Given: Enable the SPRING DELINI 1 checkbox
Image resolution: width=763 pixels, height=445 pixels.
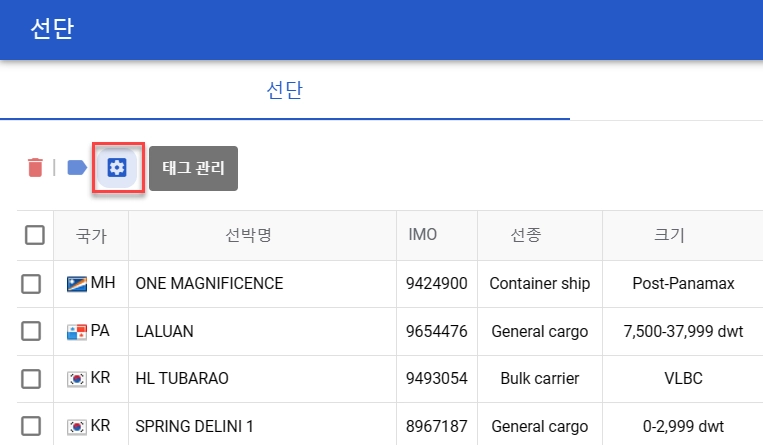Looking at the screenshot, I should click(31, 427).
